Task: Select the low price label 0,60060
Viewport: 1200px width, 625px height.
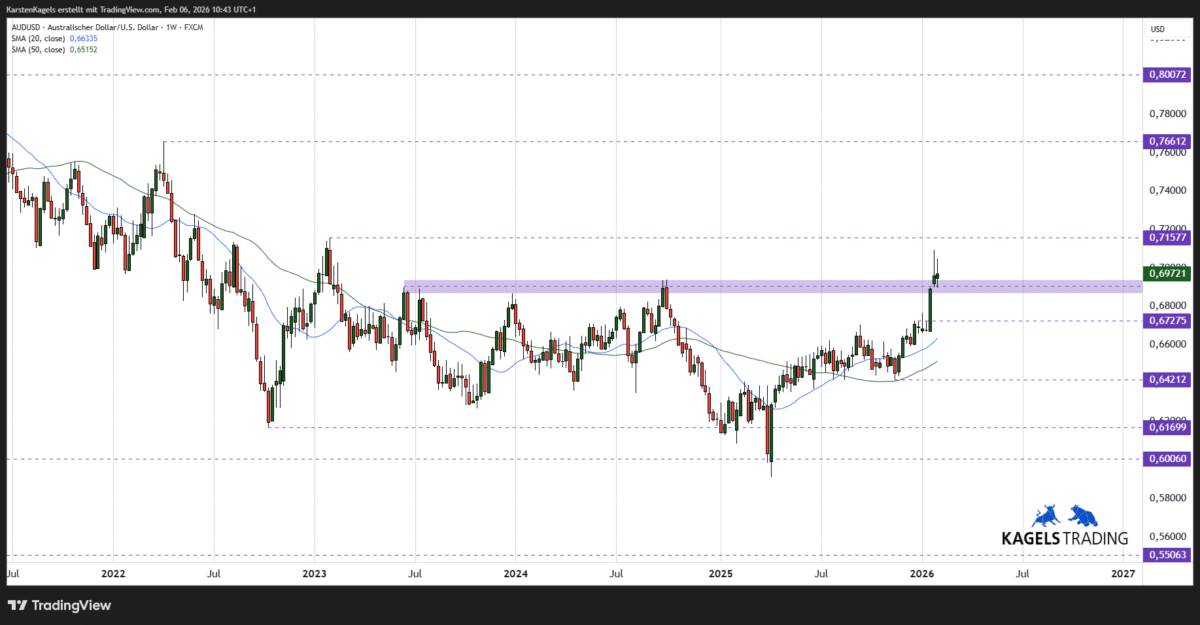Action: point(1166,459)
